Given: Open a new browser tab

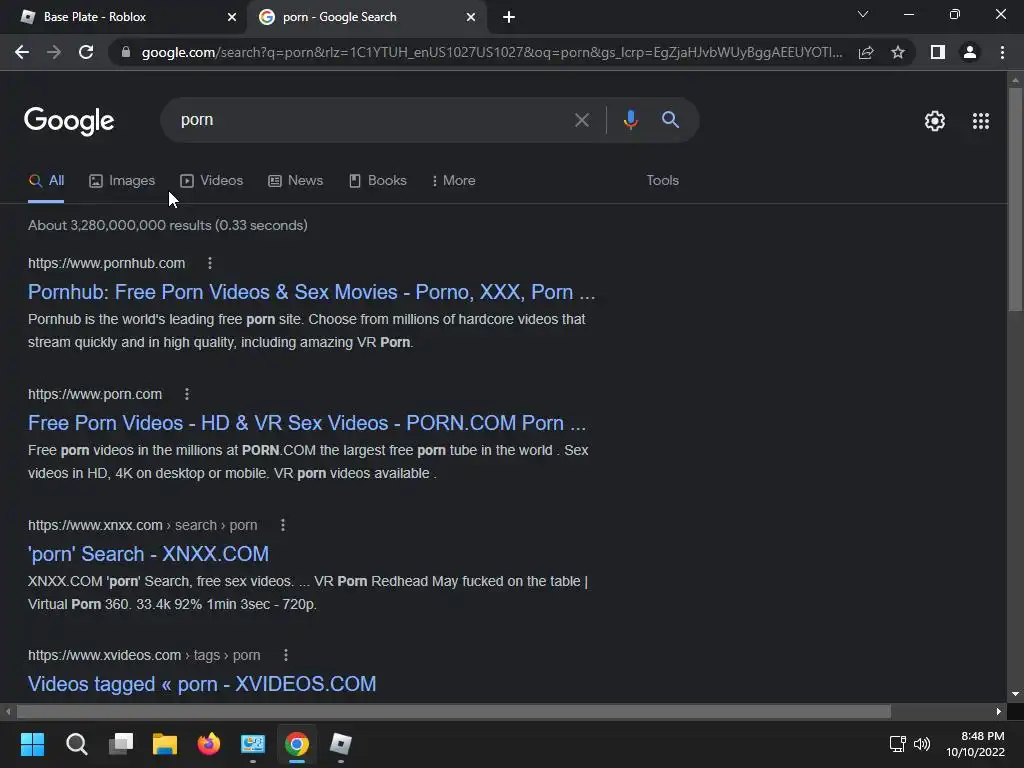Looking at the screenshot, I should (509, 17).
